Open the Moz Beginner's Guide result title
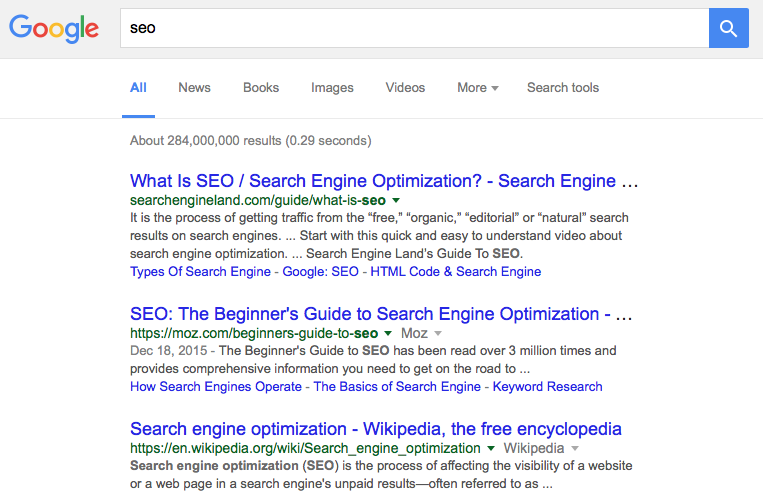This screenshot has height=499, width=763. tap(381, 314)
